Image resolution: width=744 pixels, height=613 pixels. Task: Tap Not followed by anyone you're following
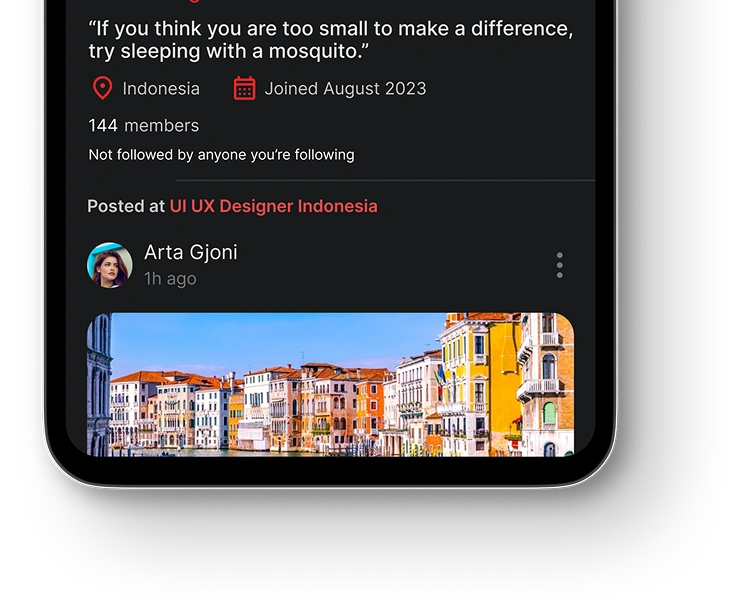point(222,155)
